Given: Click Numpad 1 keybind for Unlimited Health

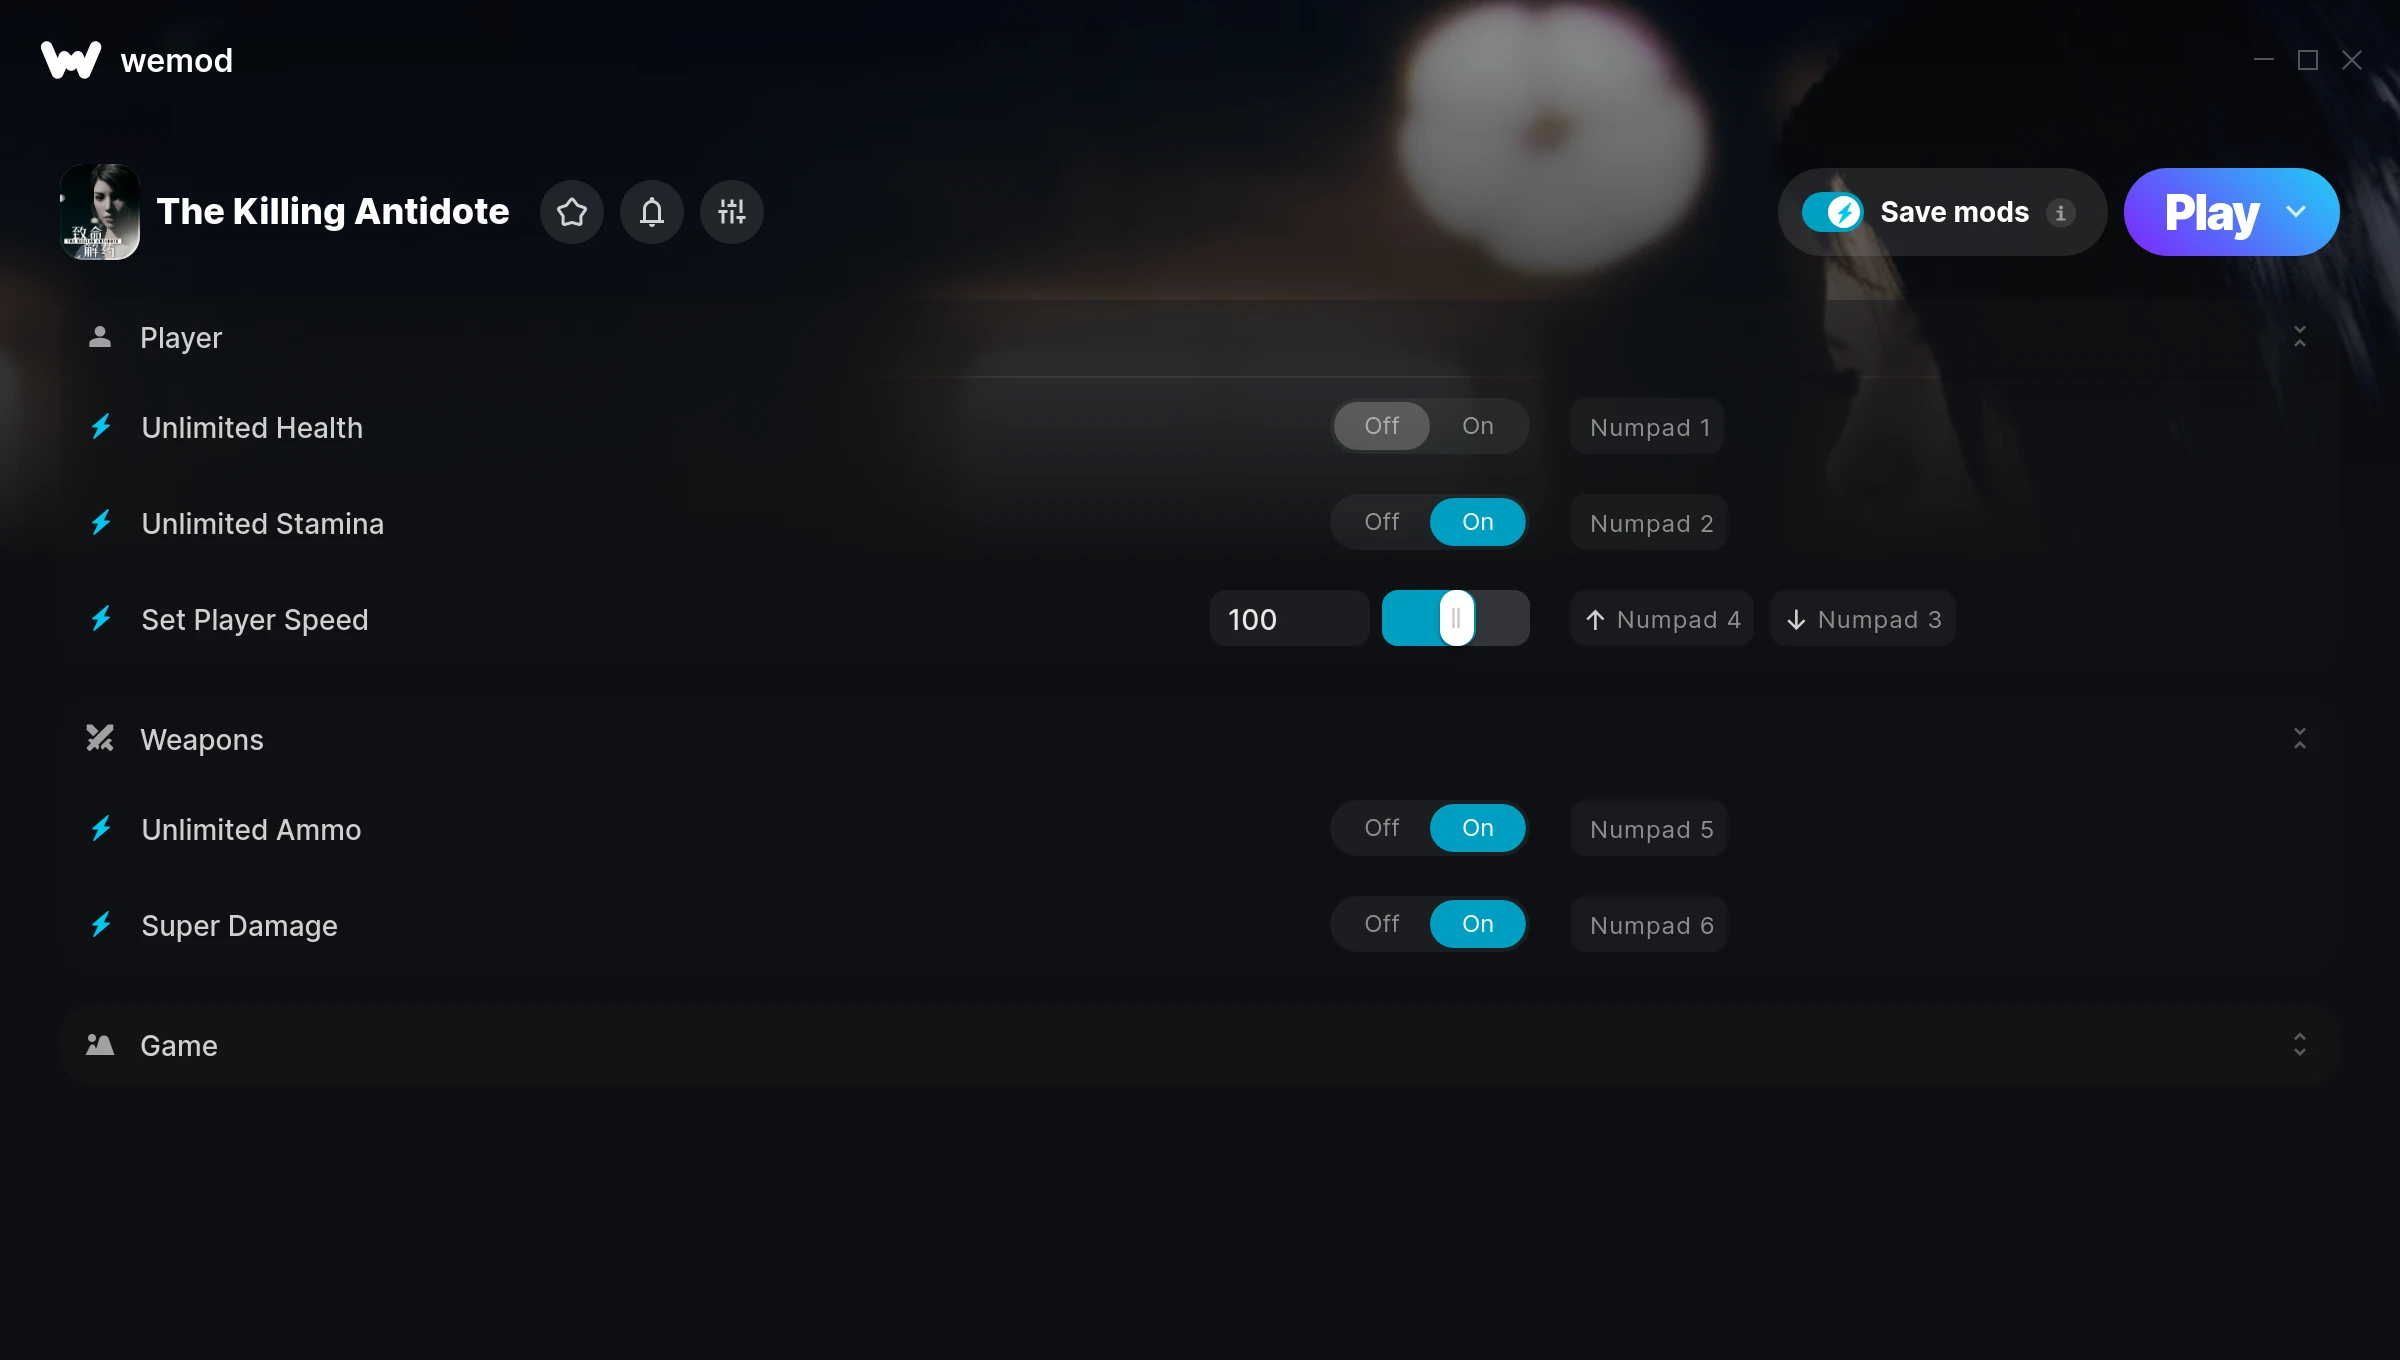Looking at the screenshot, I should coord(1650,427).
